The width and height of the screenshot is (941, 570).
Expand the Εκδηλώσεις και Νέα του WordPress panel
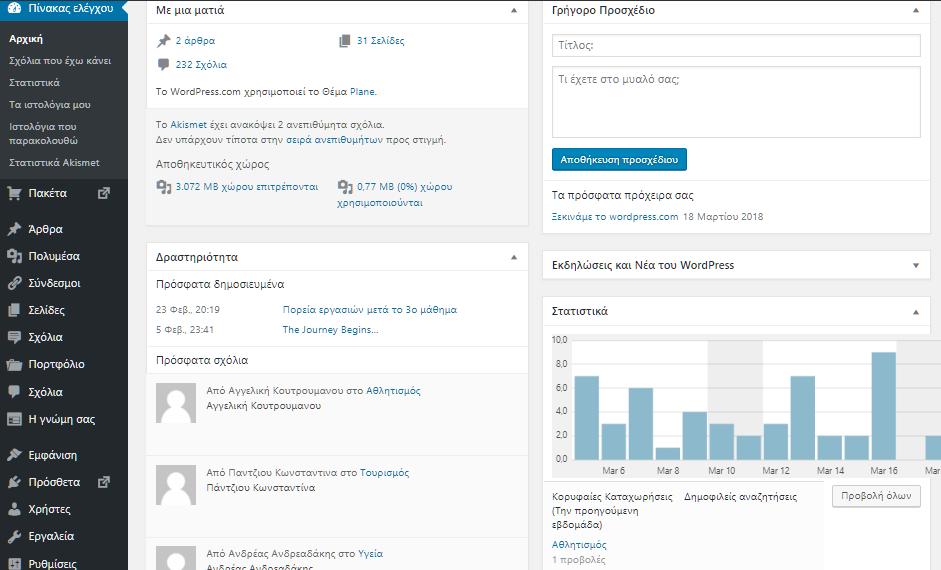click(916, 265)
